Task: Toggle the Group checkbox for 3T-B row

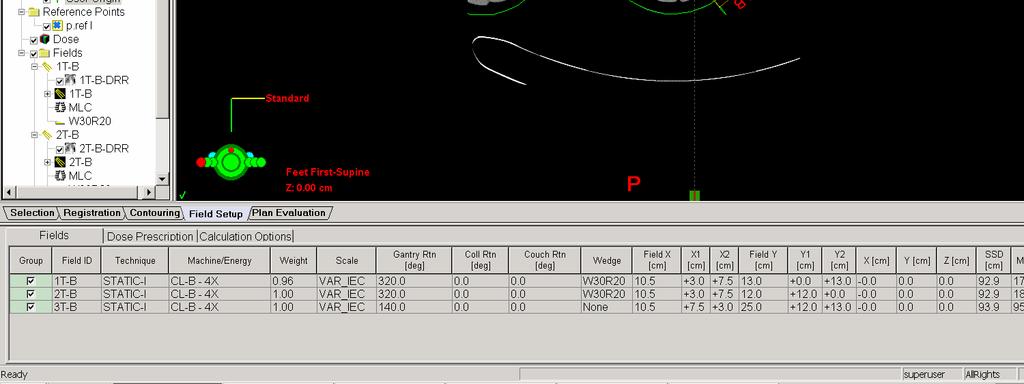Action: tap(30, 306)
